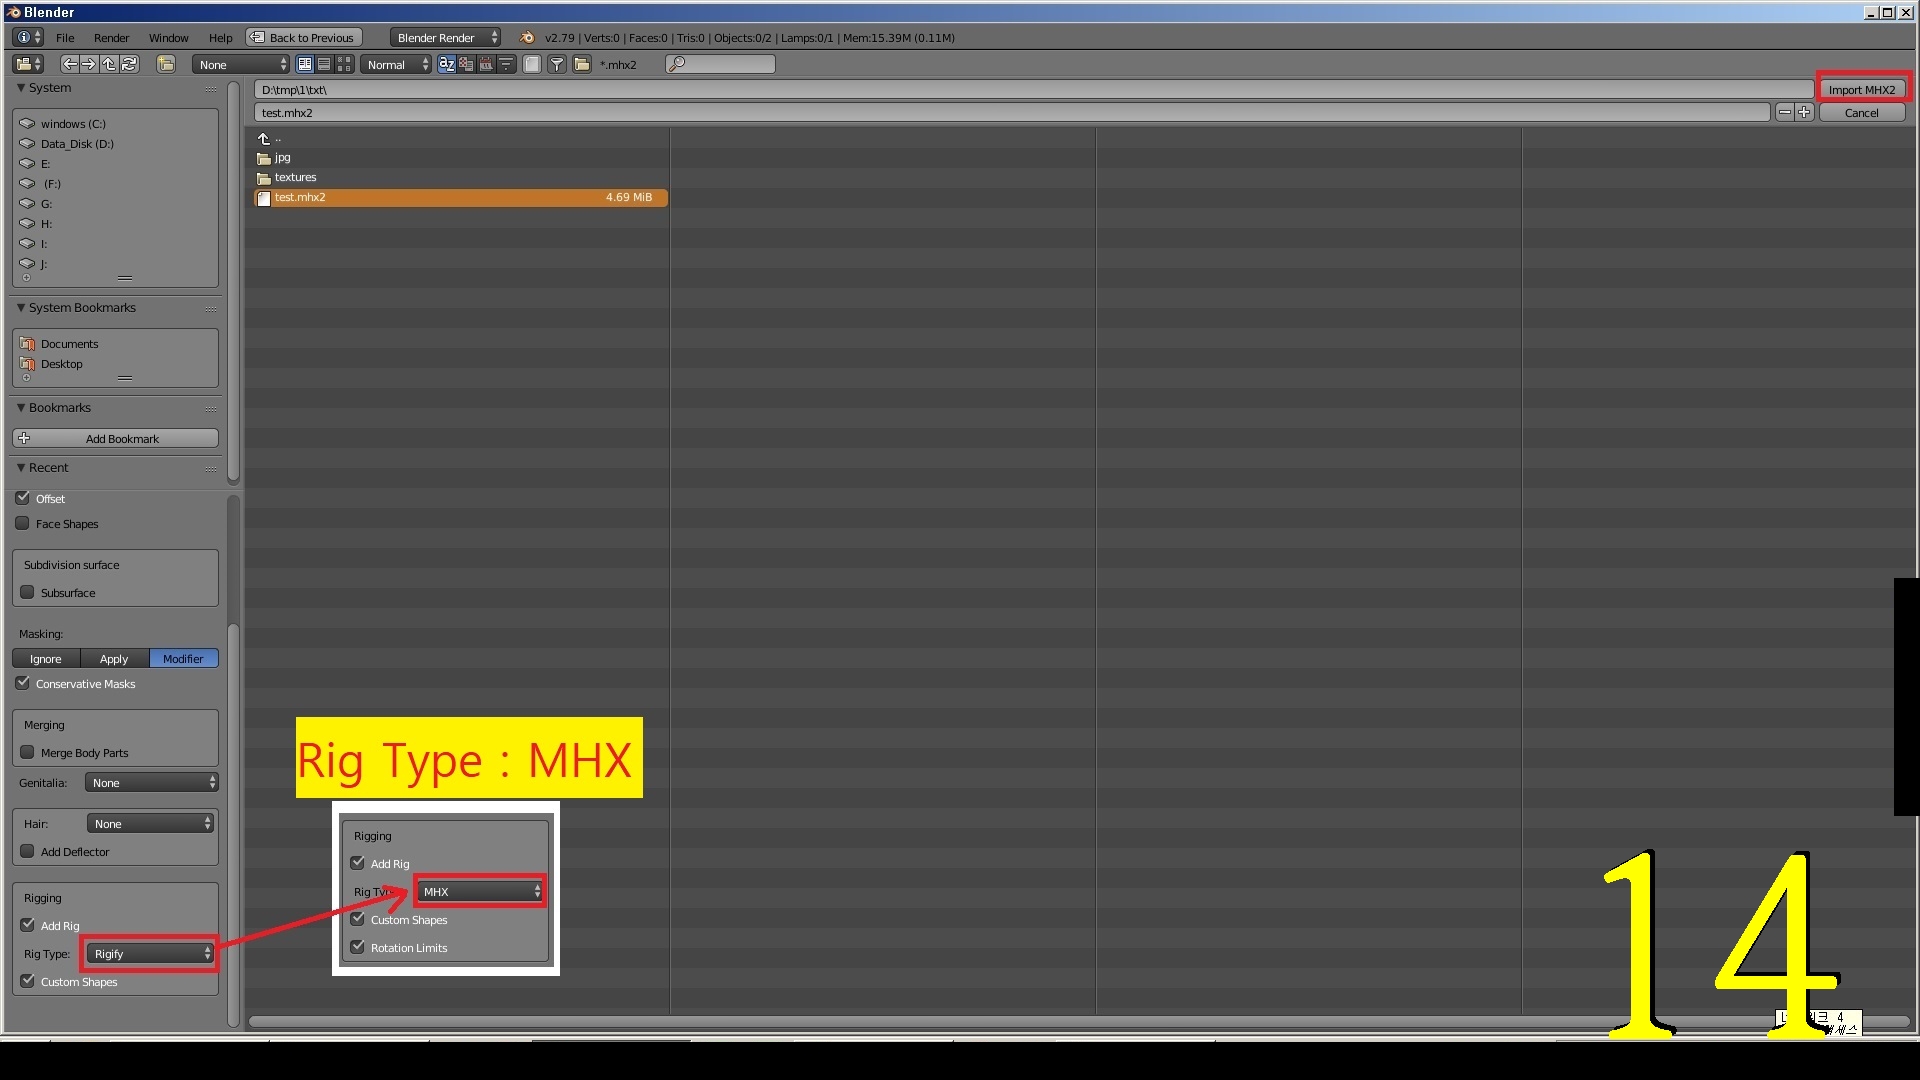Viewport: 1920px width, 1080px height.
Task: Open the recursion level None dropdown
Action: point(241,64)
